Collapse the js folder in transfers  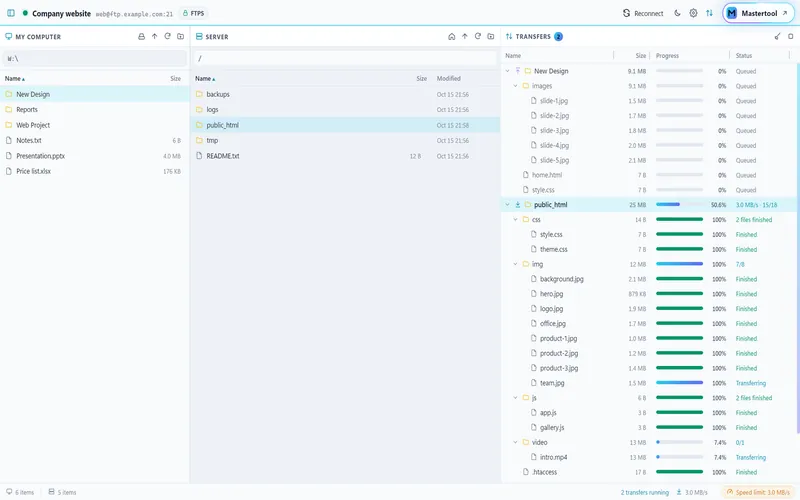pos(516,397)
